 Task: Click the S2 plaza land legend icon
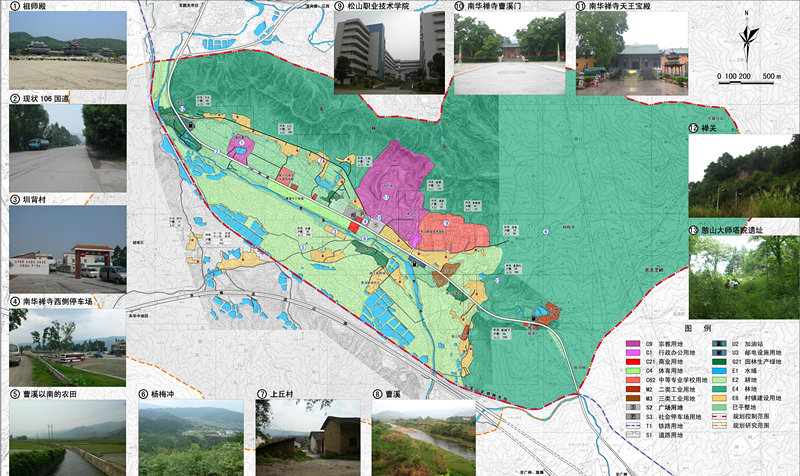[633, 408]
